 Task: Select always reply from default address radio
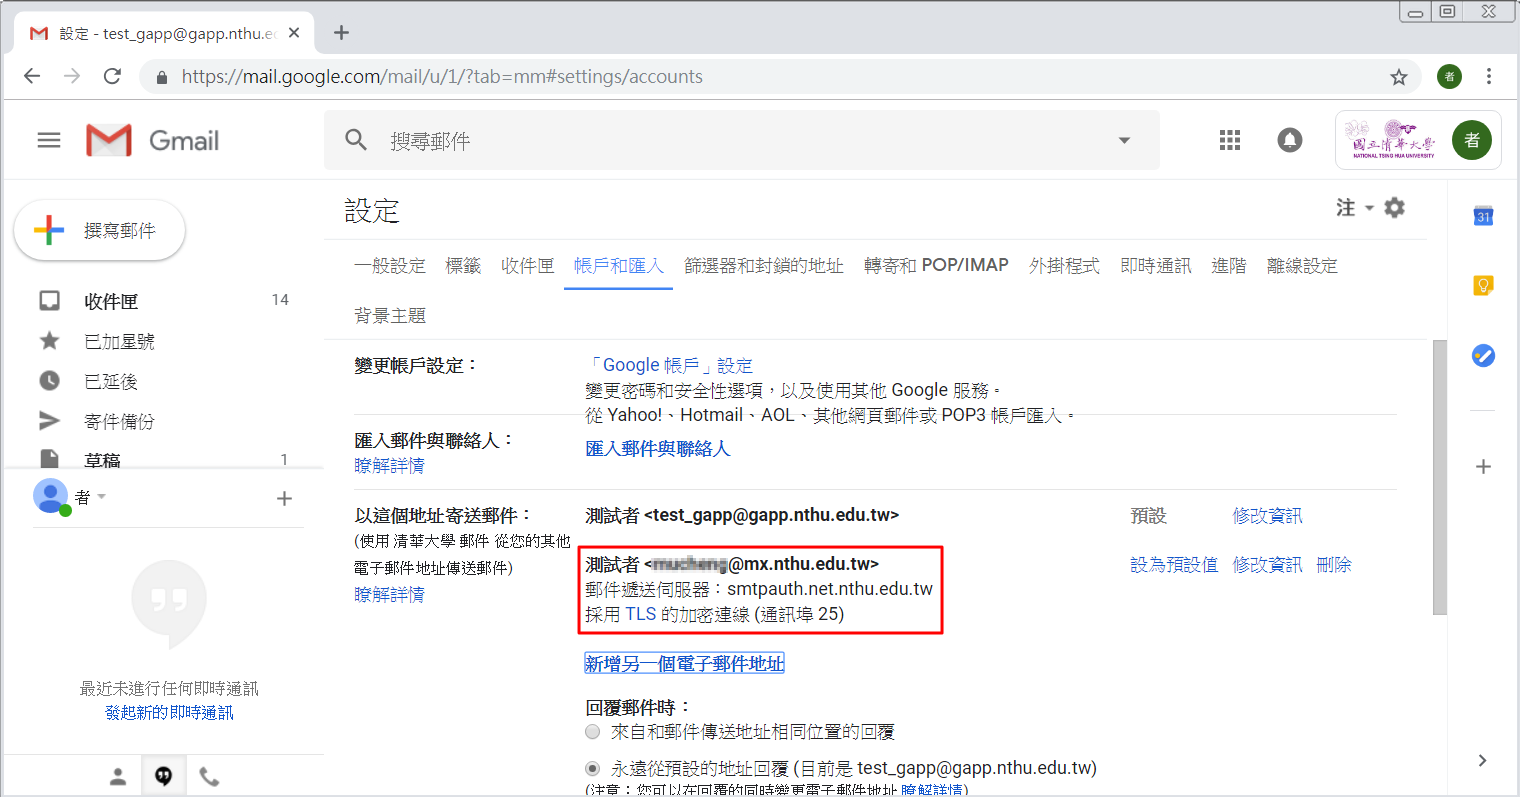593,768
